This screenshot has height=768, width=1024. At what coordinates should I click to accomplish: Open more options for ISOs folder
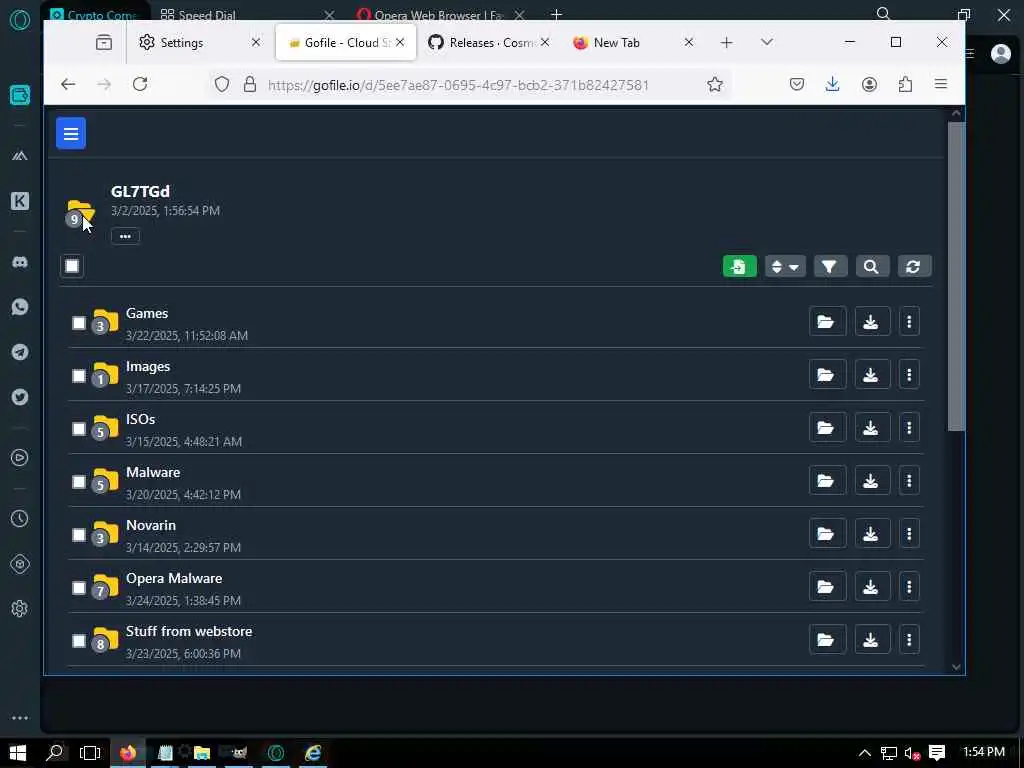pos(909,427)
